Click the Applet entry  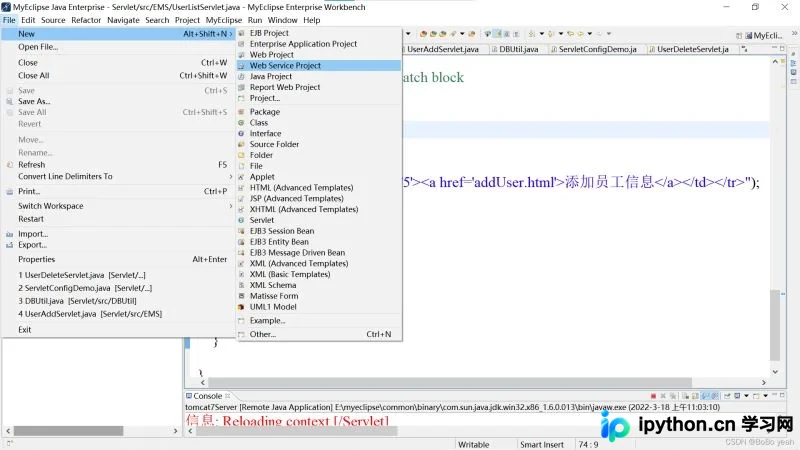point(319,177)
